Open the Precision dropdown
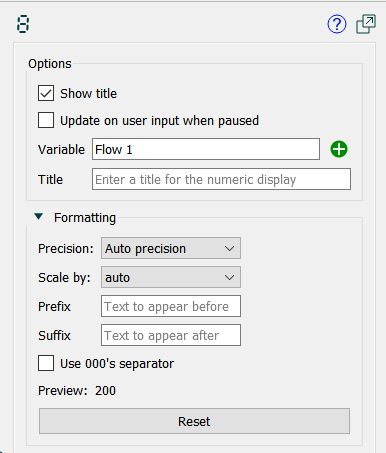Viewport: 386px width, 453px height. pos(171,248)
